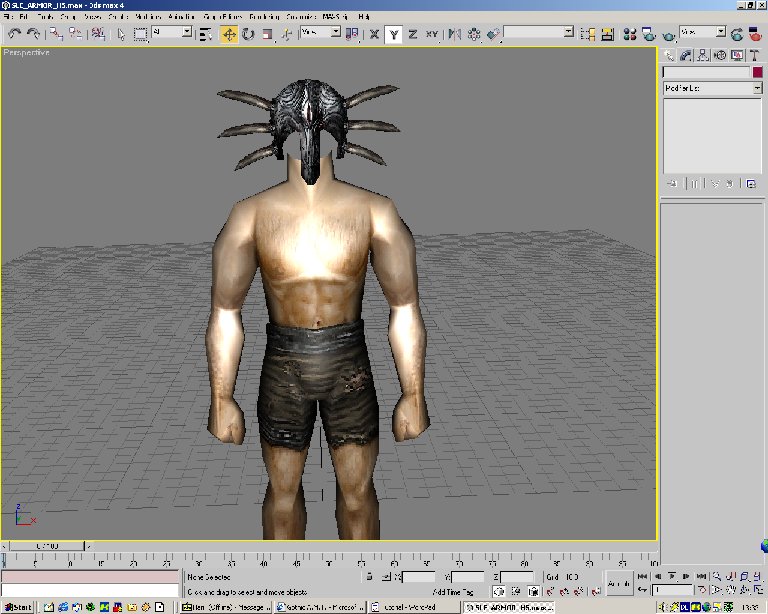The width and height of the screenshot is (768, 614).
Task: Click the ActiveShade red teapot icon
Action: pyautogui.click(x=755, y=34)
